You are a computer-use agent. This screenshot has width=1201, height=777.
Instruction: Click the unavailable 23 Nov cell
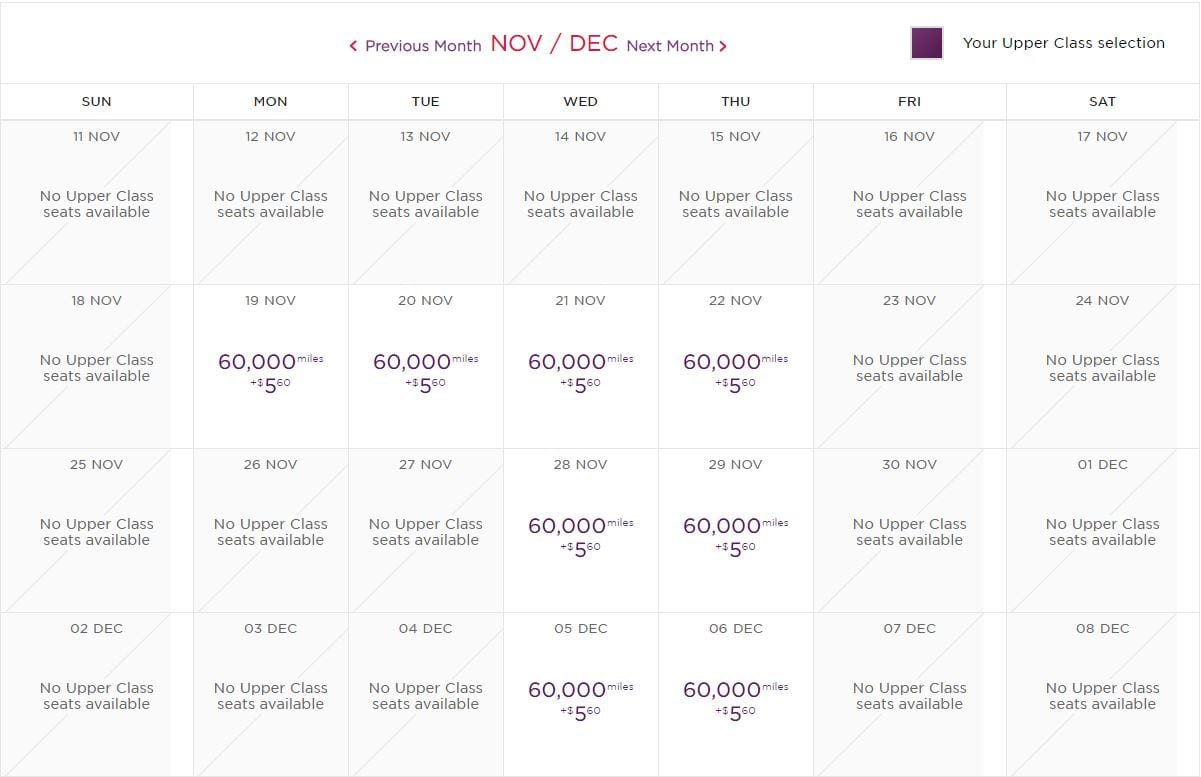point(910,367)
